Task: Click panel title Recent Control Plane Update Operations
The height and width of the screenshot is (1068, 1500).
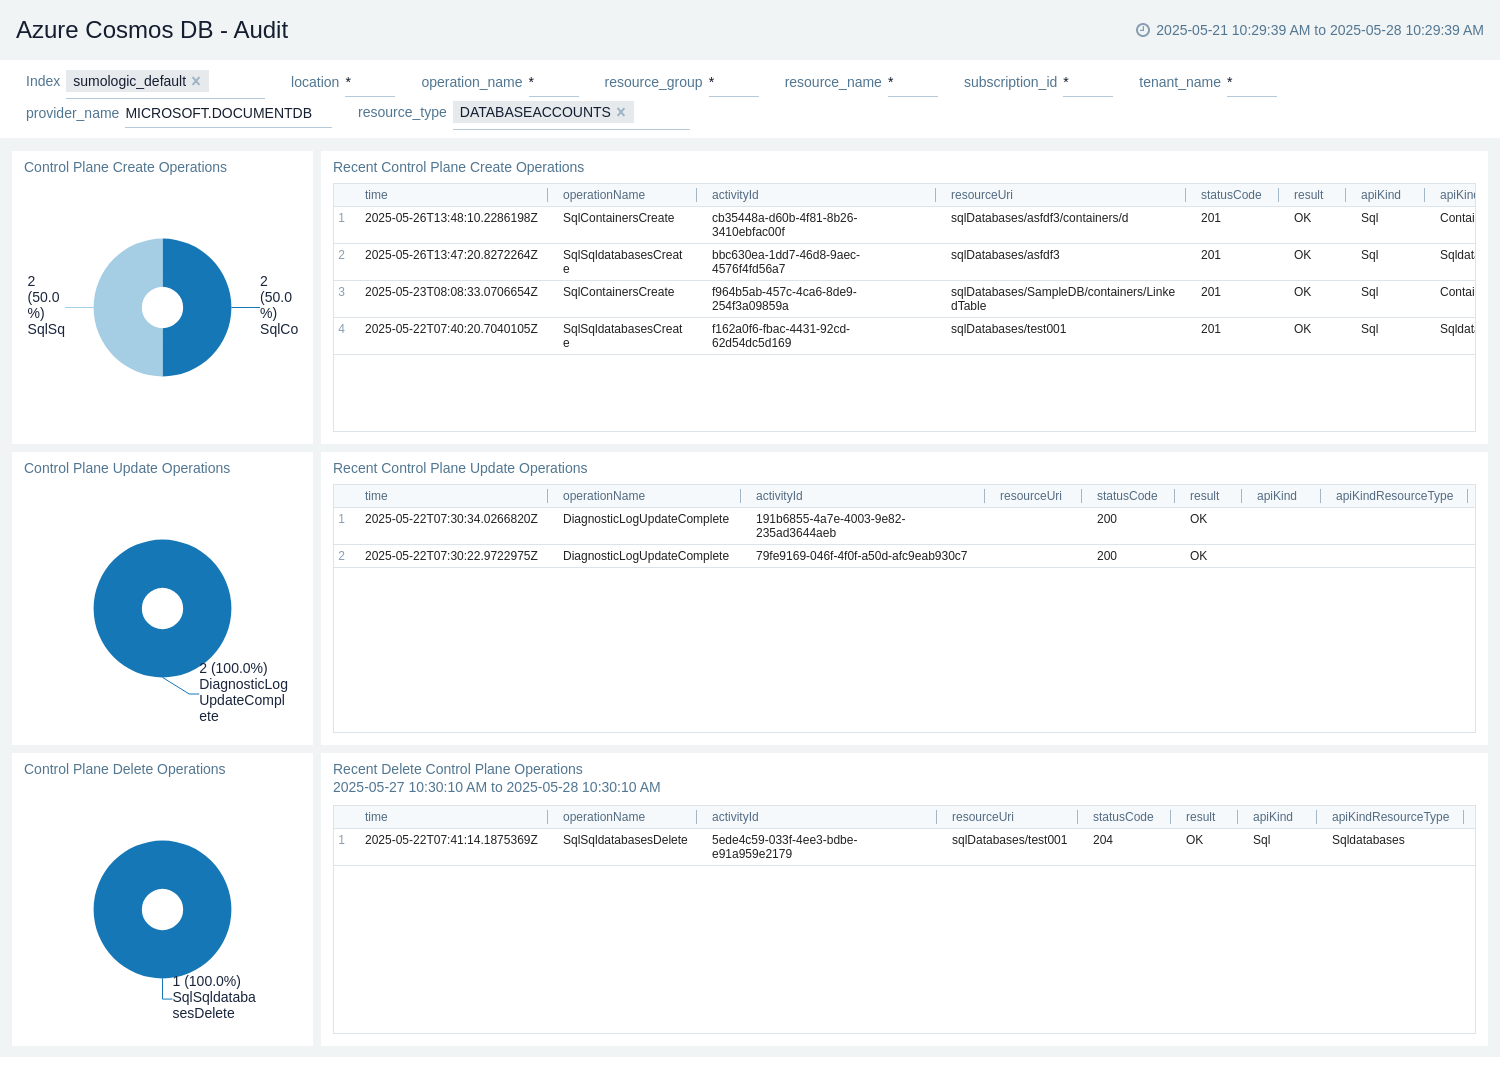Action: click(460, 468)
